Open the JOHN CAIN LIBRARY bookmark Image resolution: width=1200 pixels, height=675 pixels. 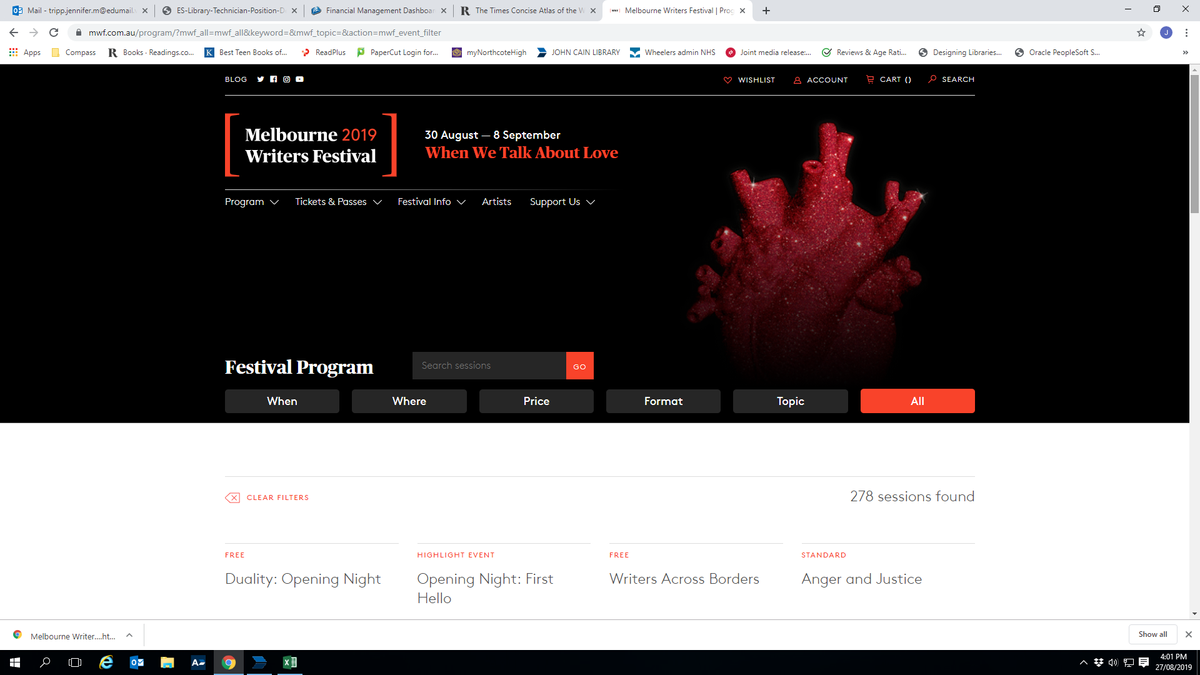coord(578,52)
